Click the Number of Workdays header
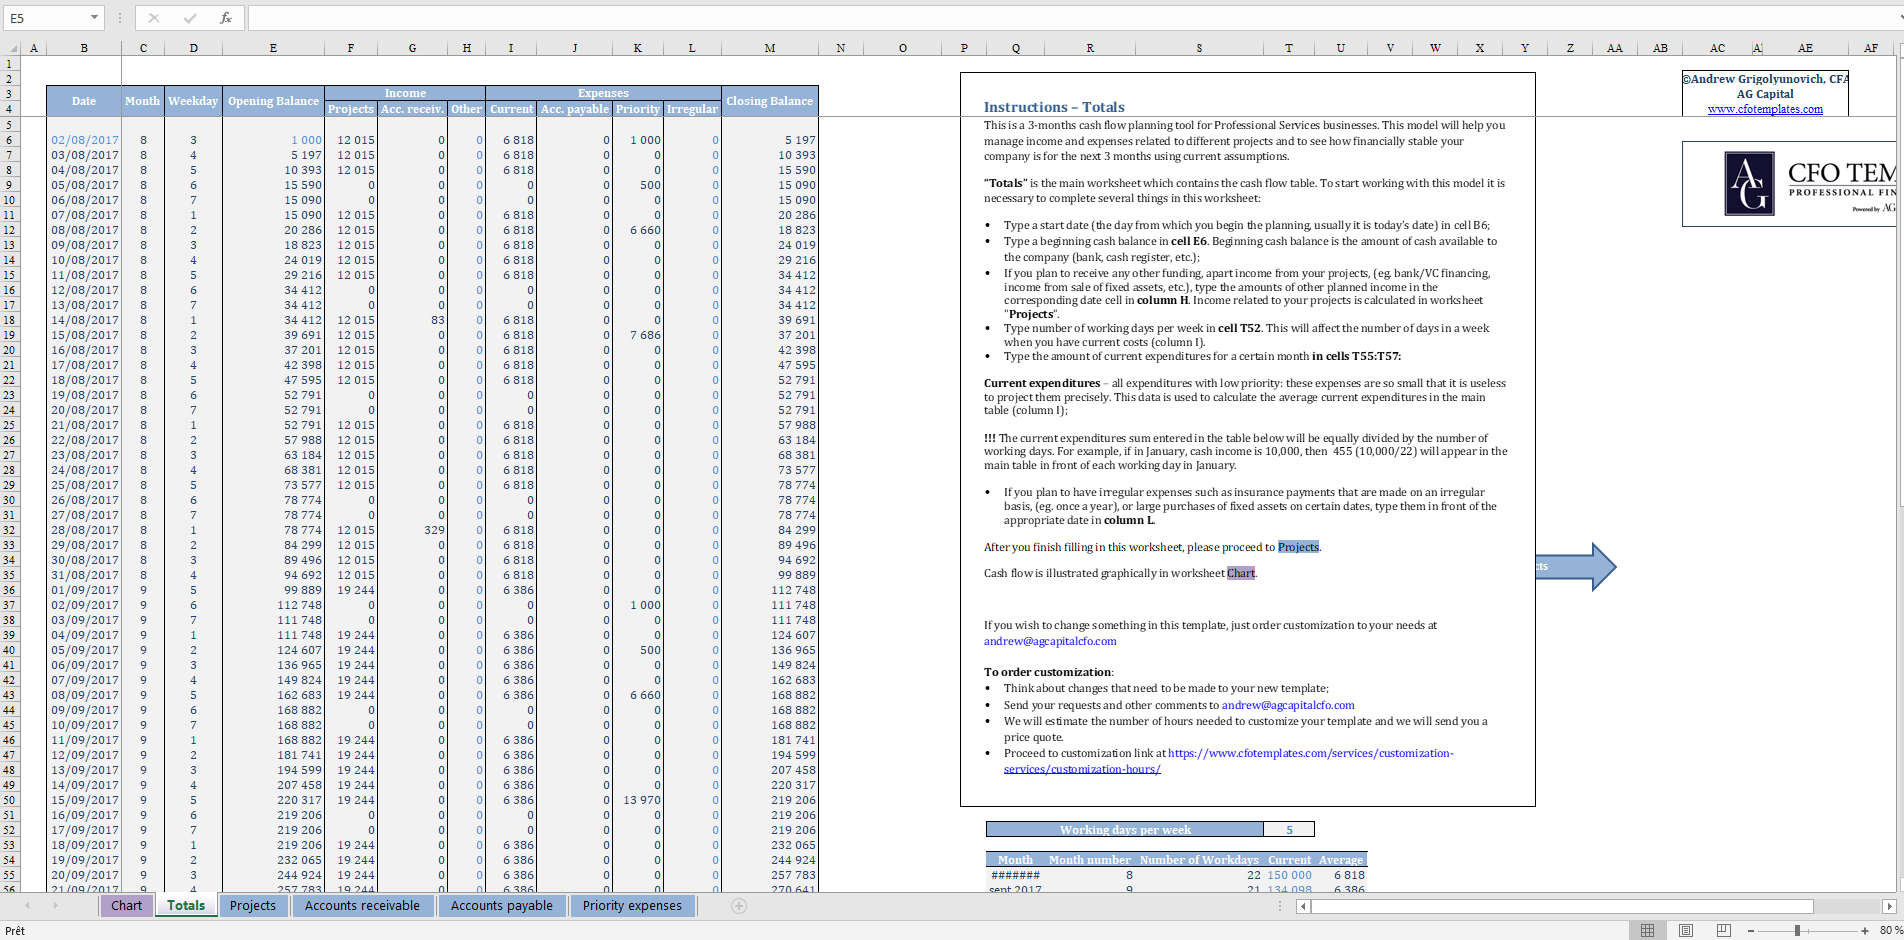 pos(1199,860)
